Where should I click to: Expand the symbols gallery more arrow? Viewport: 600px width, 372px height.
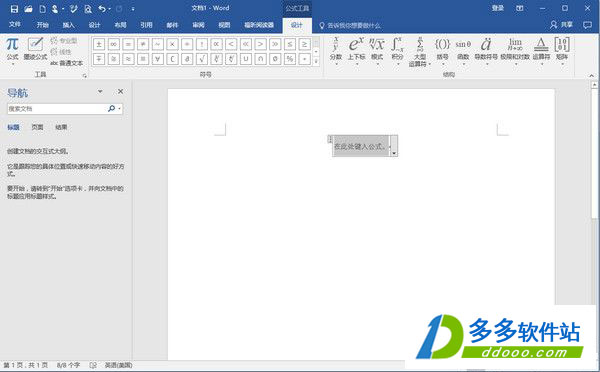[x=316, y=61]
